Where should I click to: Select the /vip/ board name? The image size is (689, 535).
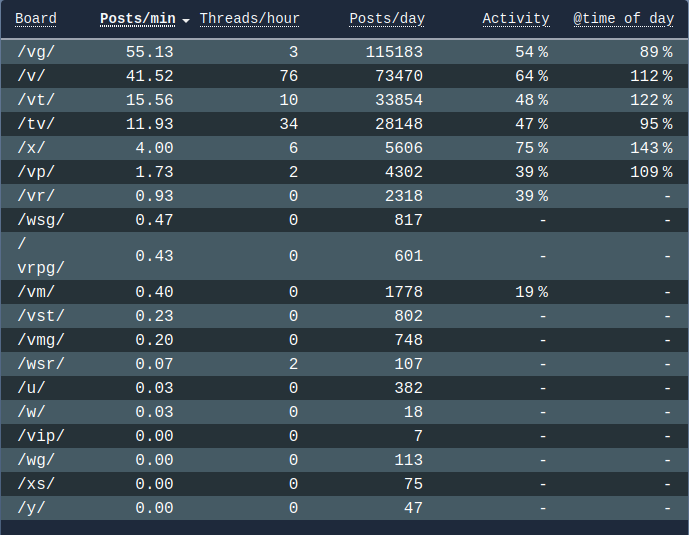[41, 436]
